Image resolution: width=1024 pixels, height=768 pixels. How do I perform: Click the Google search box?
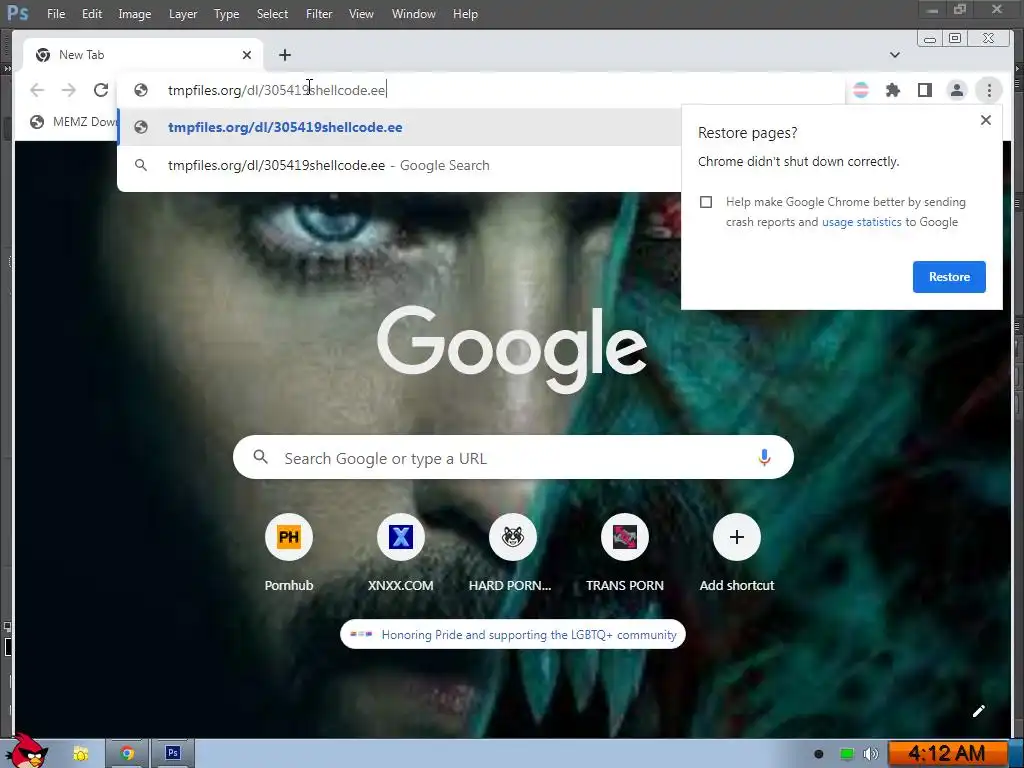pos(513,457)
